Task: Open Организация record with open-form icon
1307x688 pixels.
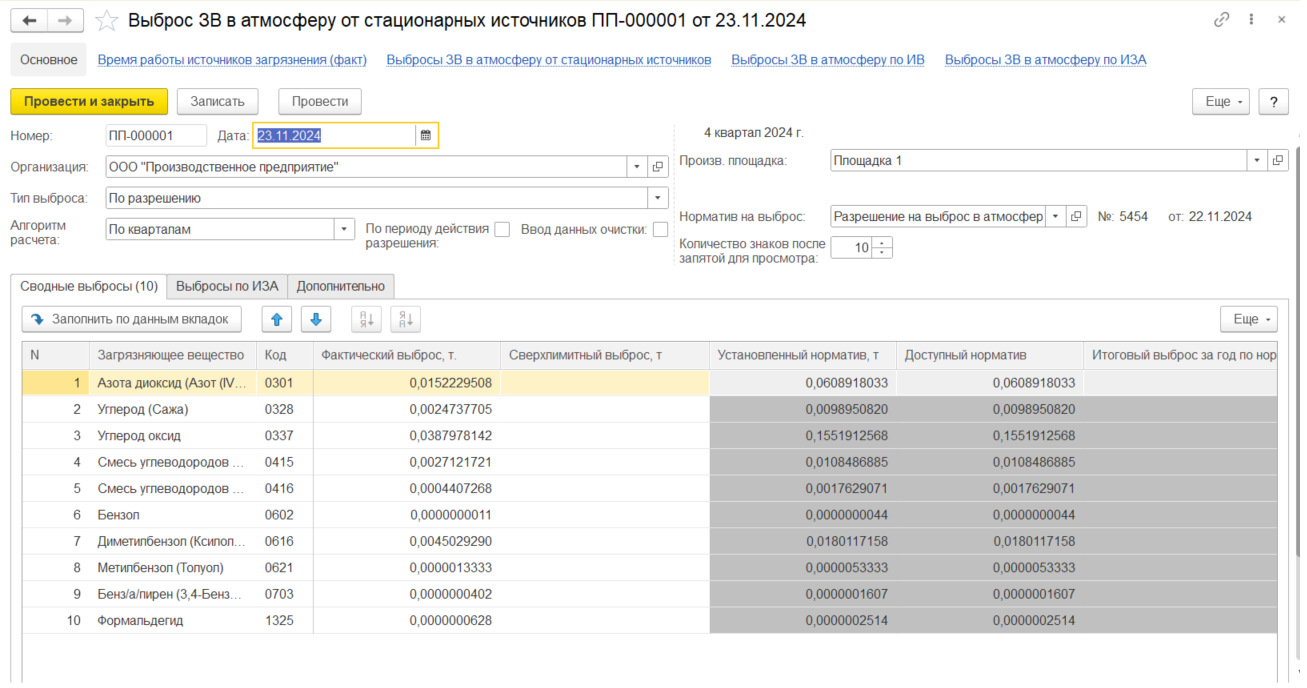Action: 658,167
